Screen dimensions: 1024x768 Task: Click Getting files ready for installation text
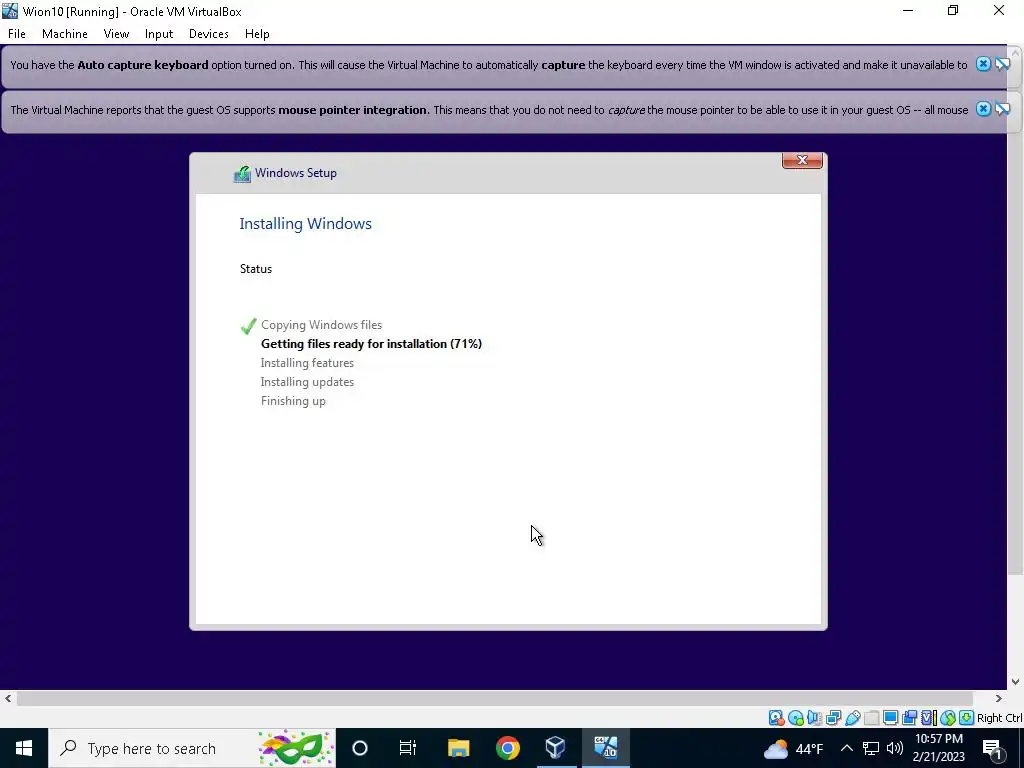tap(371, 344)
